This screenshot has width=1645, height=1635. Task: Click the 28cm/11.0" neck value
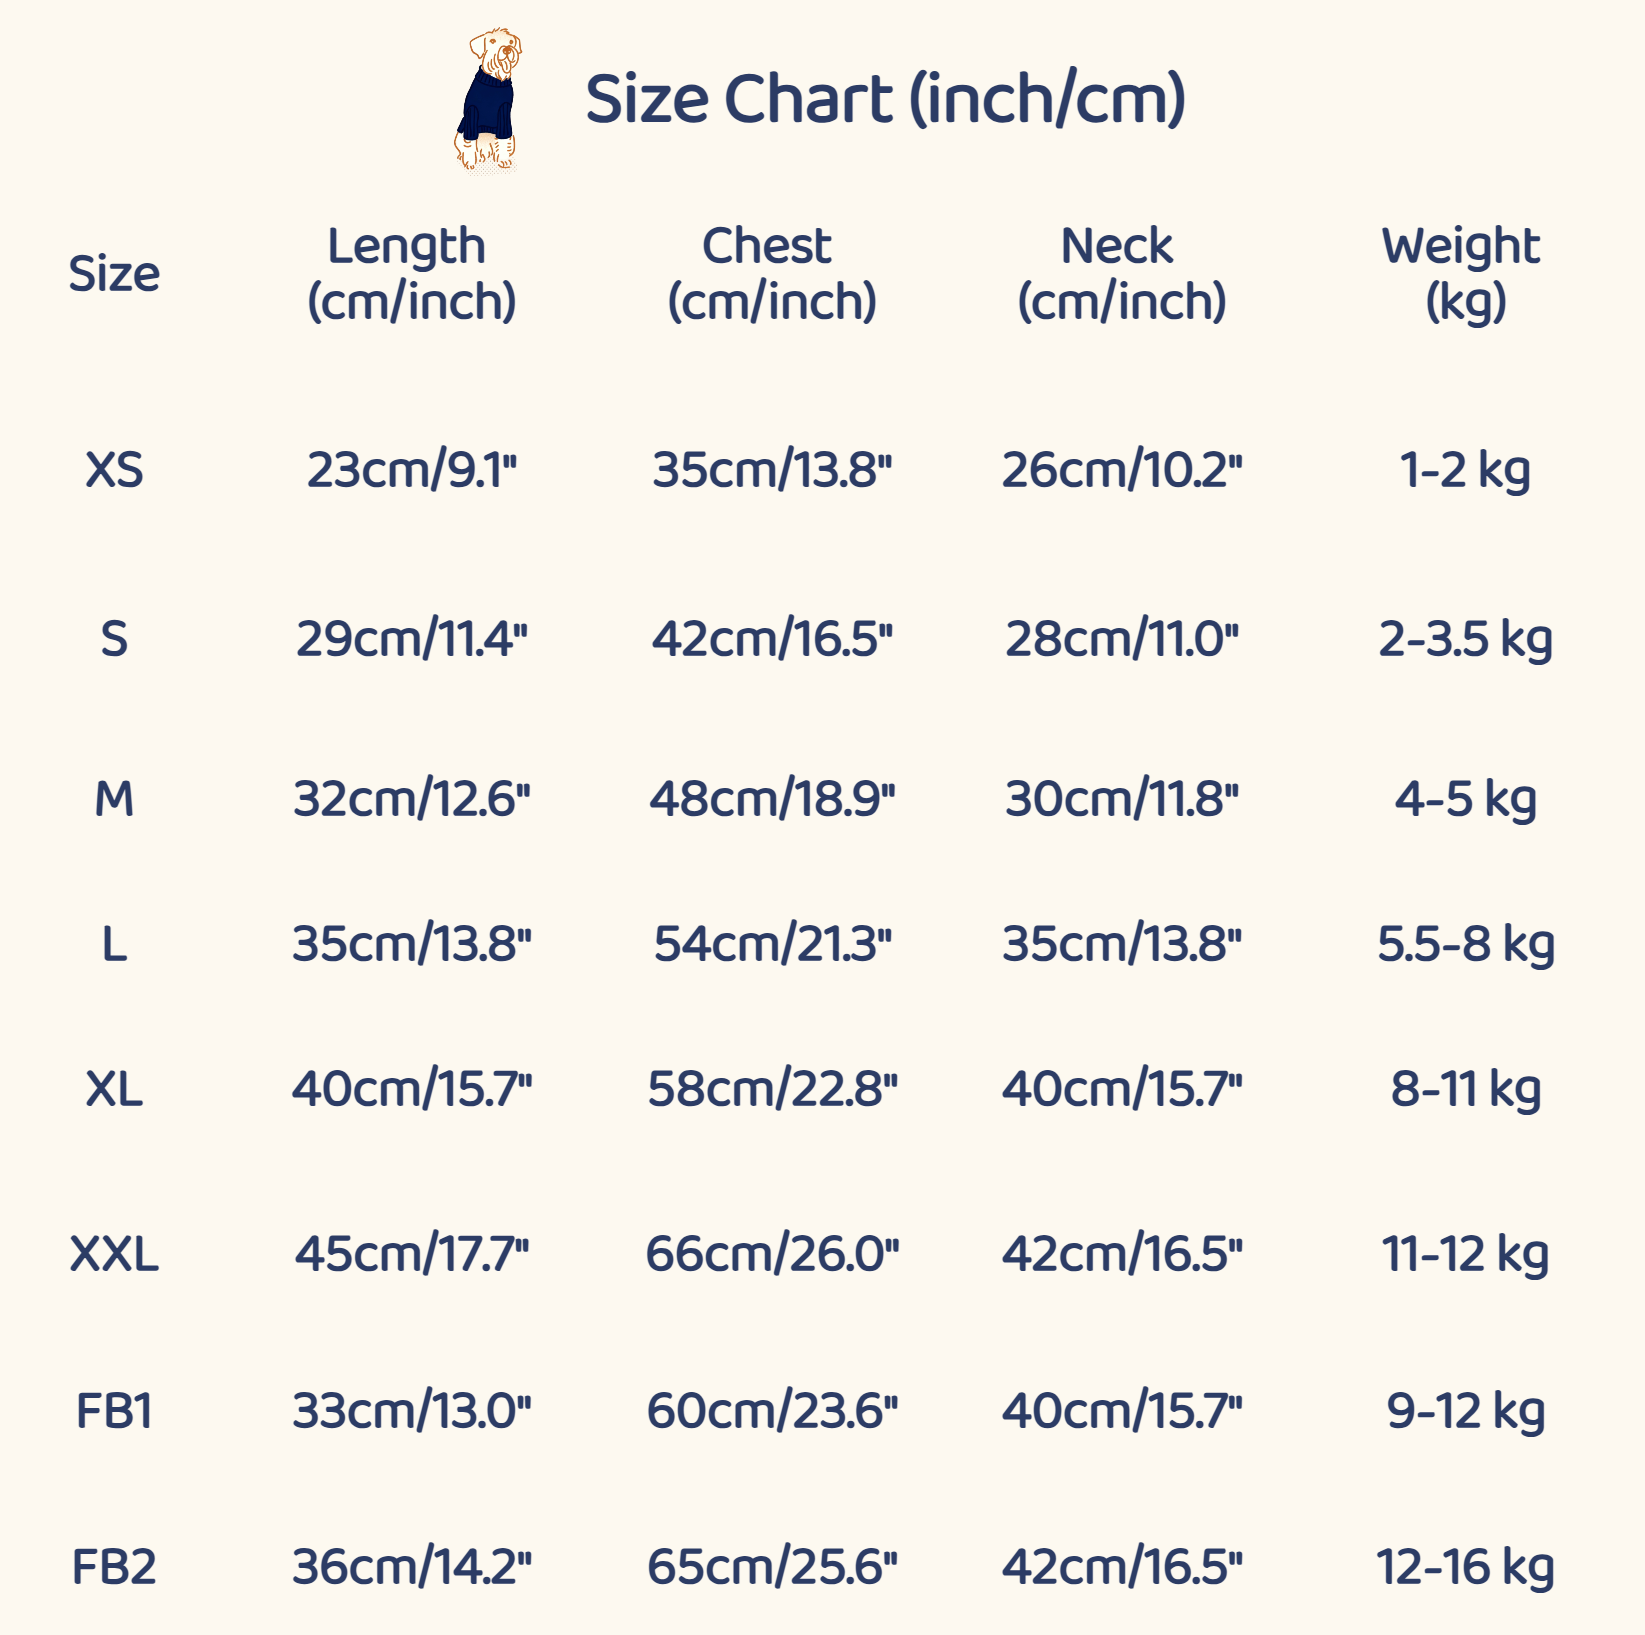click(x=1121, y=639)
